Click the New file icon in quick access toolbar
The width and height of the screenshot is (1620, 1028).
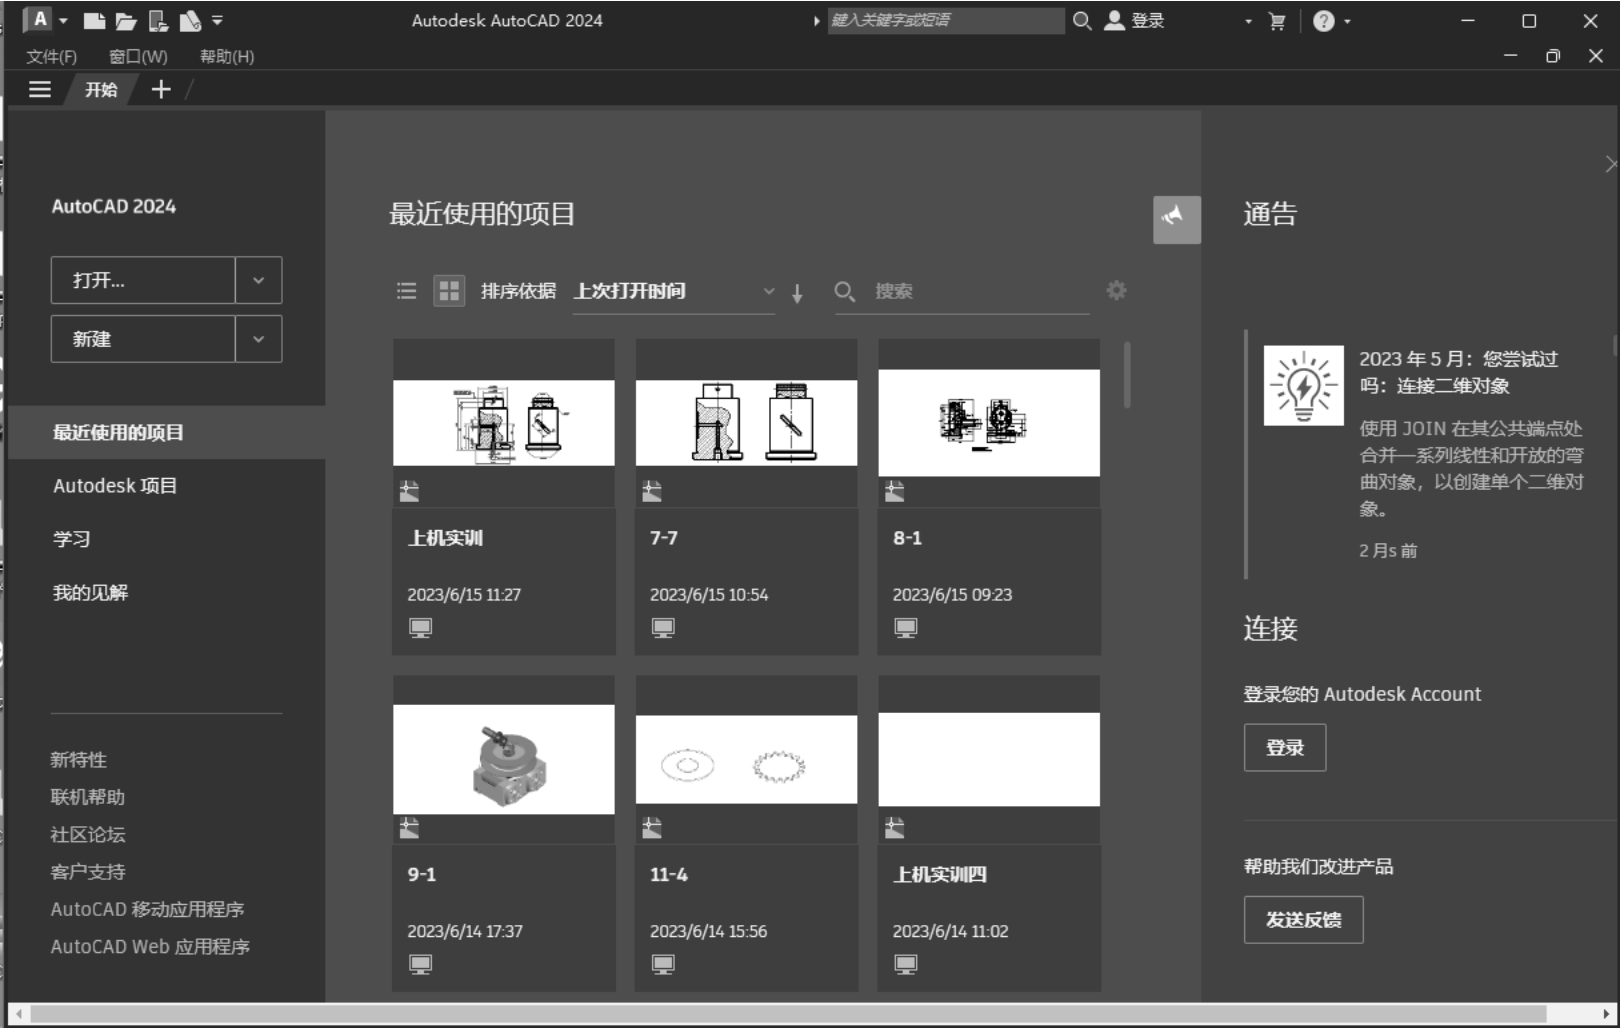click(x=94, y=21)
